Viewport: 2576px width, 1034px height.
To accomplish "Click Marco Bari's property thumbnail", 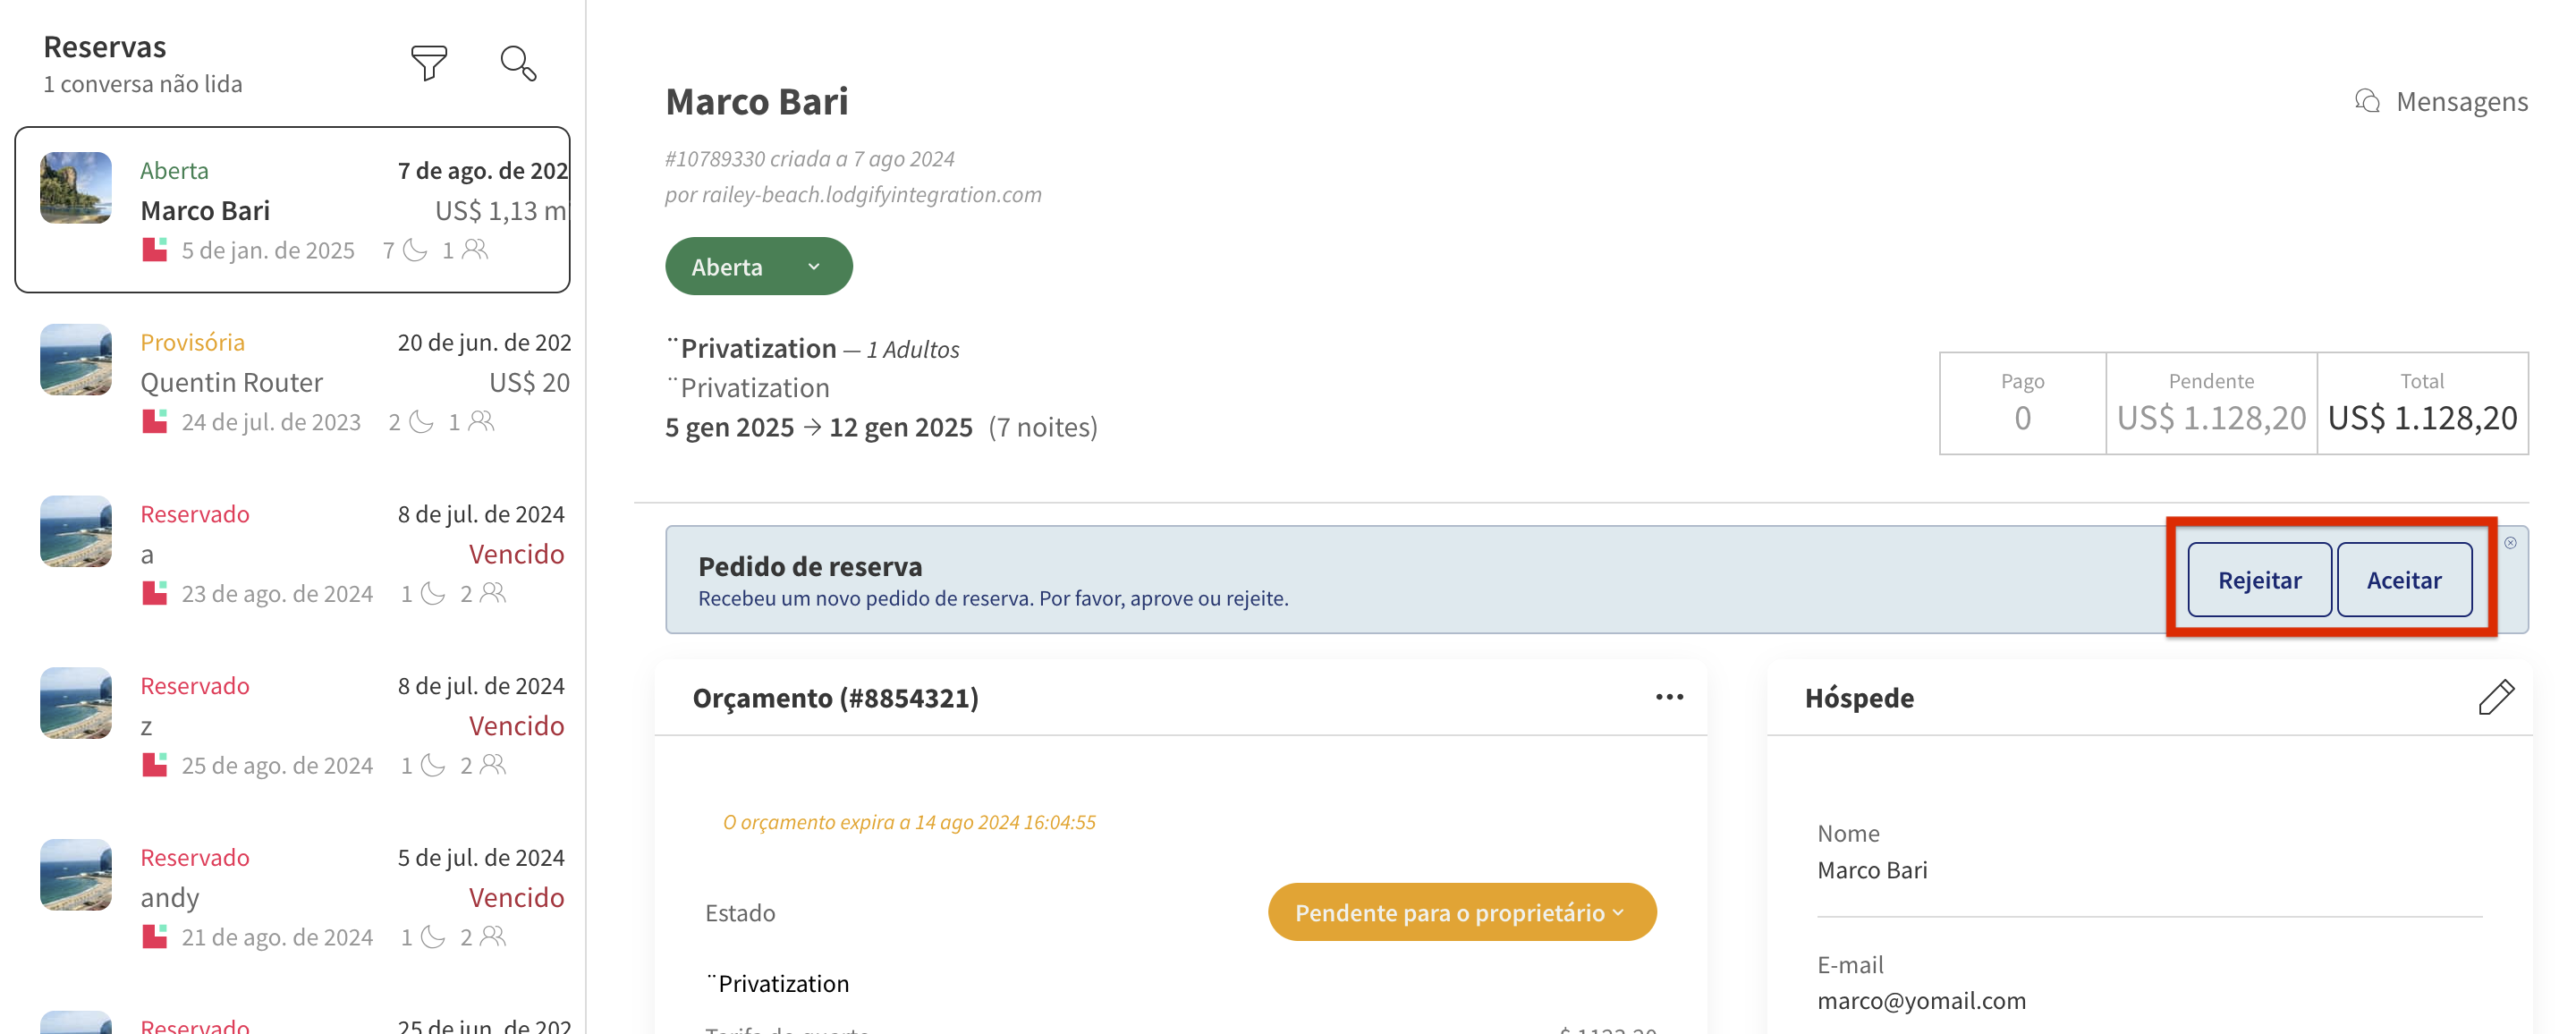I will 76,188.
